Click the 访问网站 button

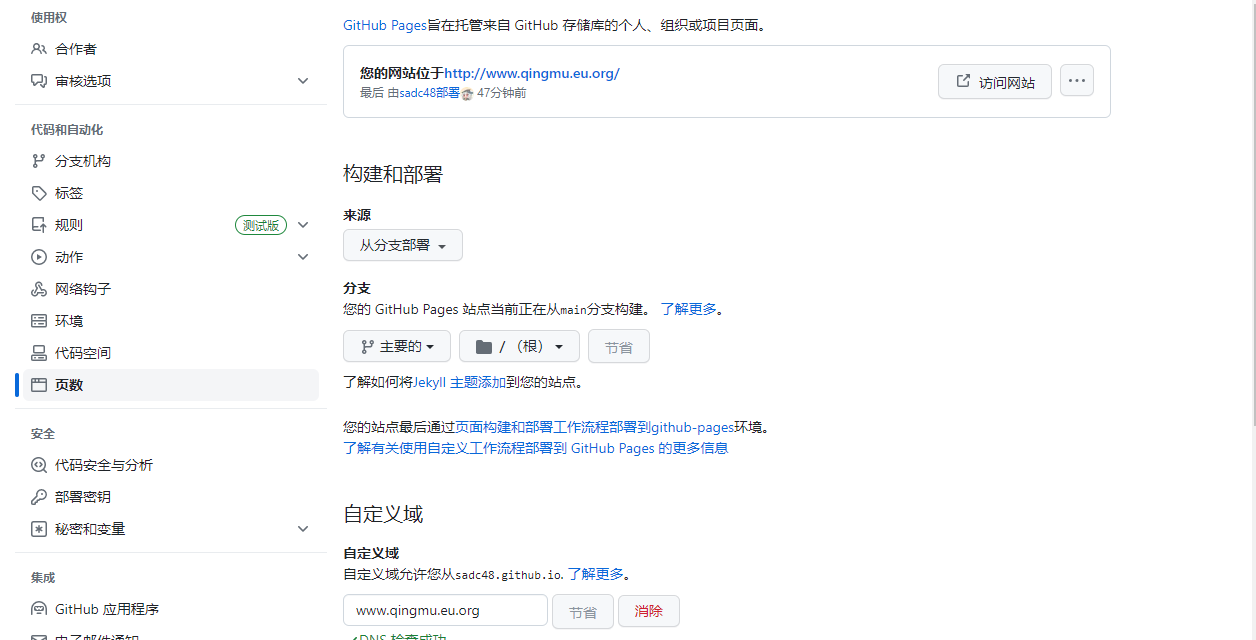pos(995,82)
